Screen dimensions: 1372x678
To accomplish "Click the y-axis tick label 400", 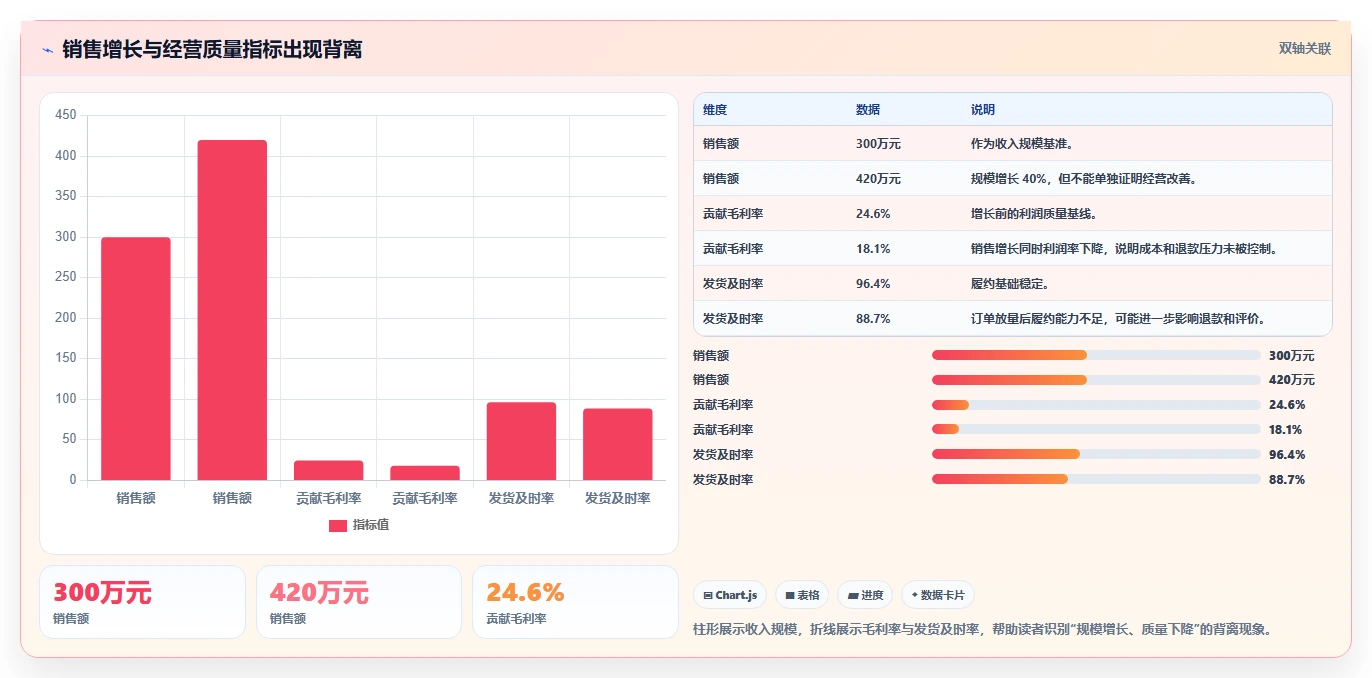I will (x=66, y=156).
